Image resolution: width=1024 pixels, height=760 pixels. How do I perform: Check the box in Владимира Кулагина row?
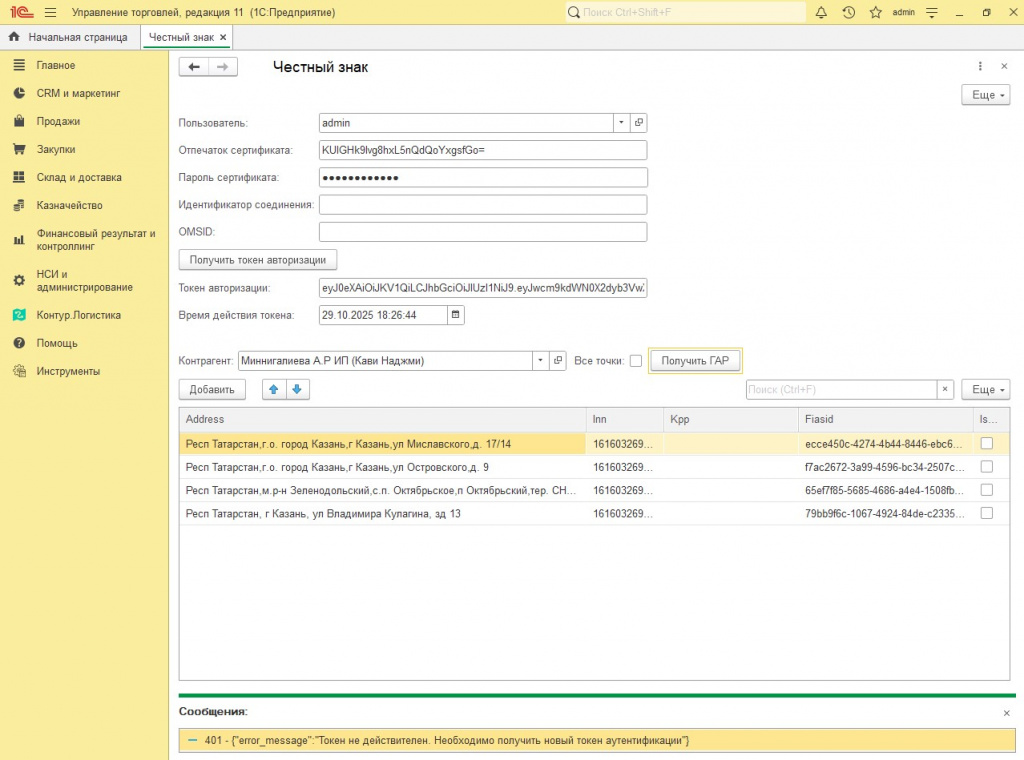pyautogui.click(x=987, y=513)
